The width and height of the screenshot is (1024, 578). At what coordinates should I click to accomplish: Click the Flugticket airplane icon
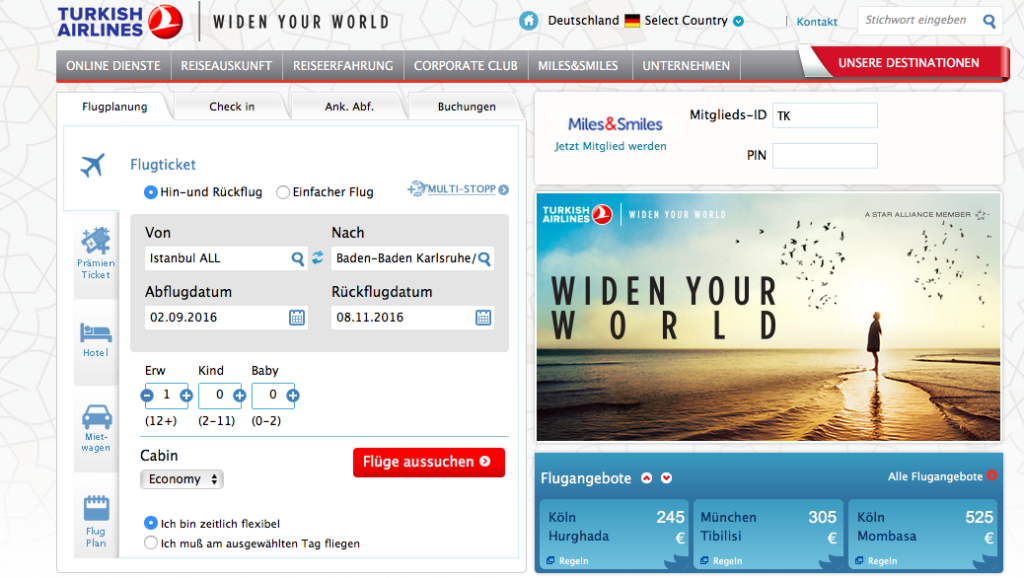coord(92,165)
